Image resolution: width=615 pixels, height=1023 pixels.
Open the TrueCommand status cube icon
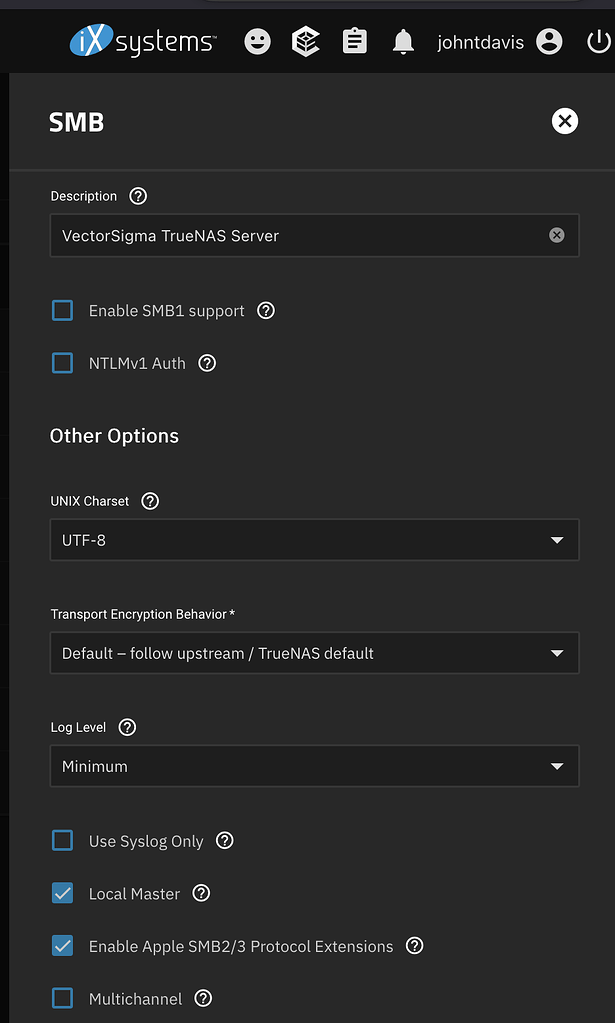306,41
